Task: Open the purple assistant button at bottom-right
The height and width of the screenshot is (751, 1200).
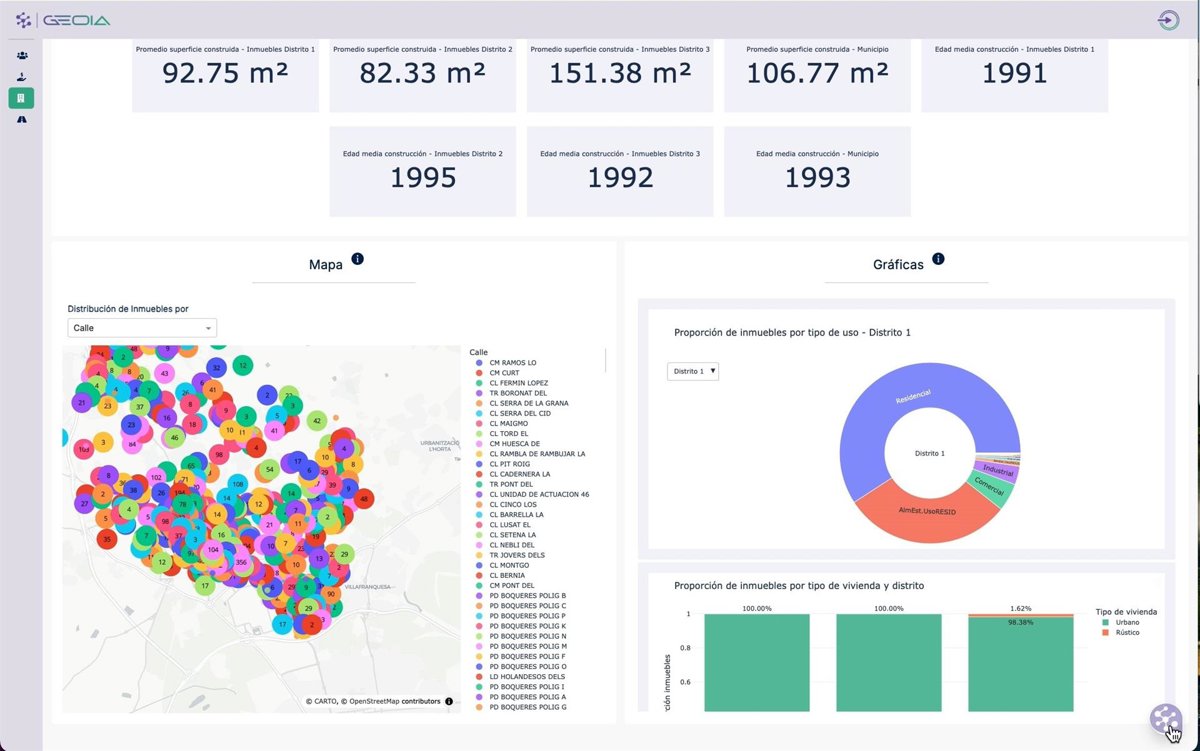Action: (x=1164, y=718)
